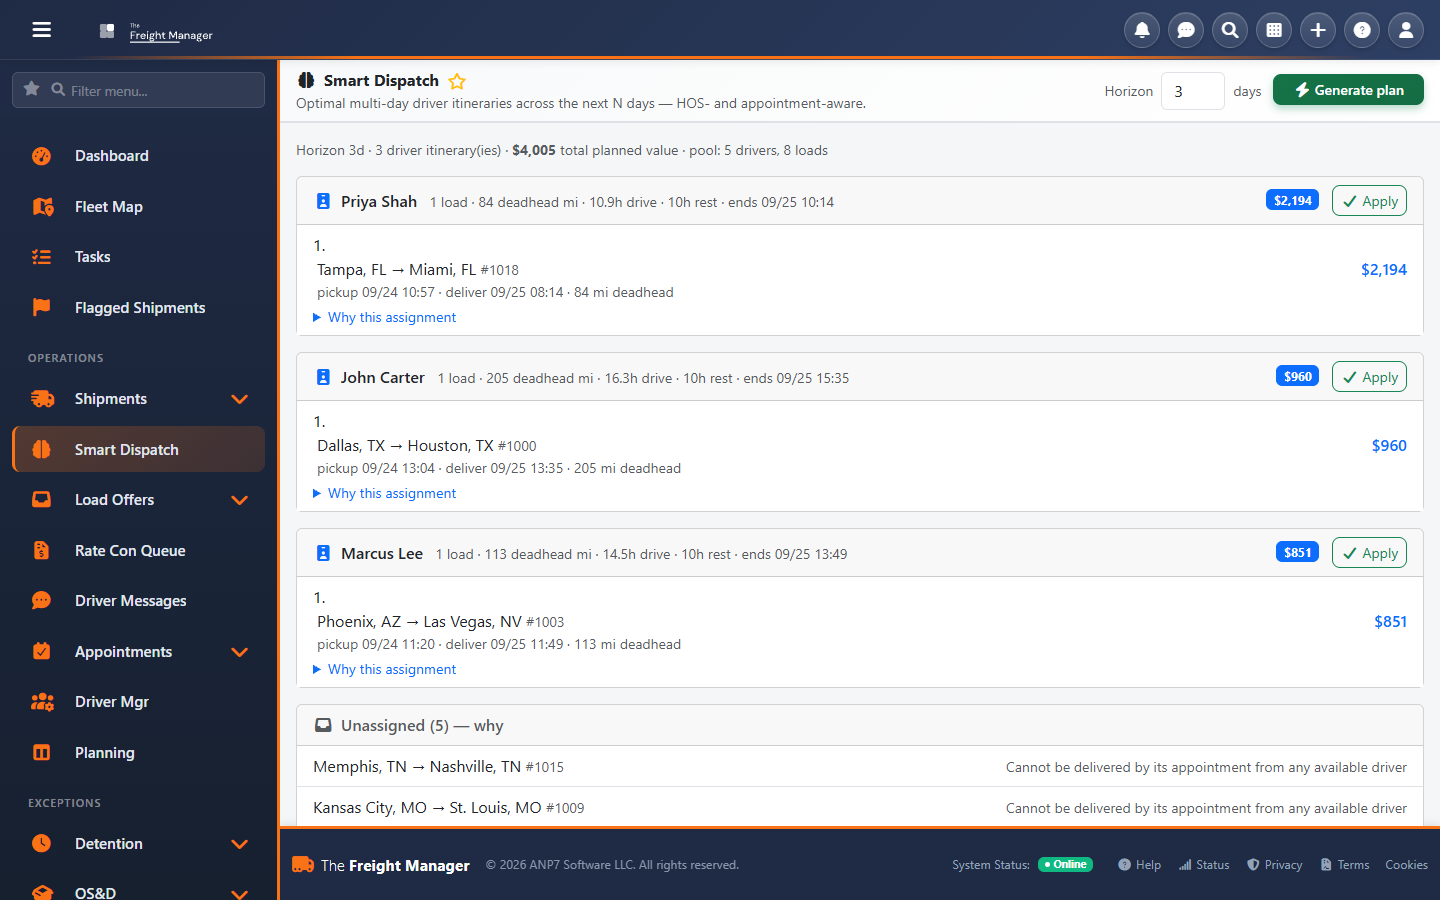The image size is (1440, 900).
Task: Click Priya Shah driver badge icon
Action: pos(323,201)
